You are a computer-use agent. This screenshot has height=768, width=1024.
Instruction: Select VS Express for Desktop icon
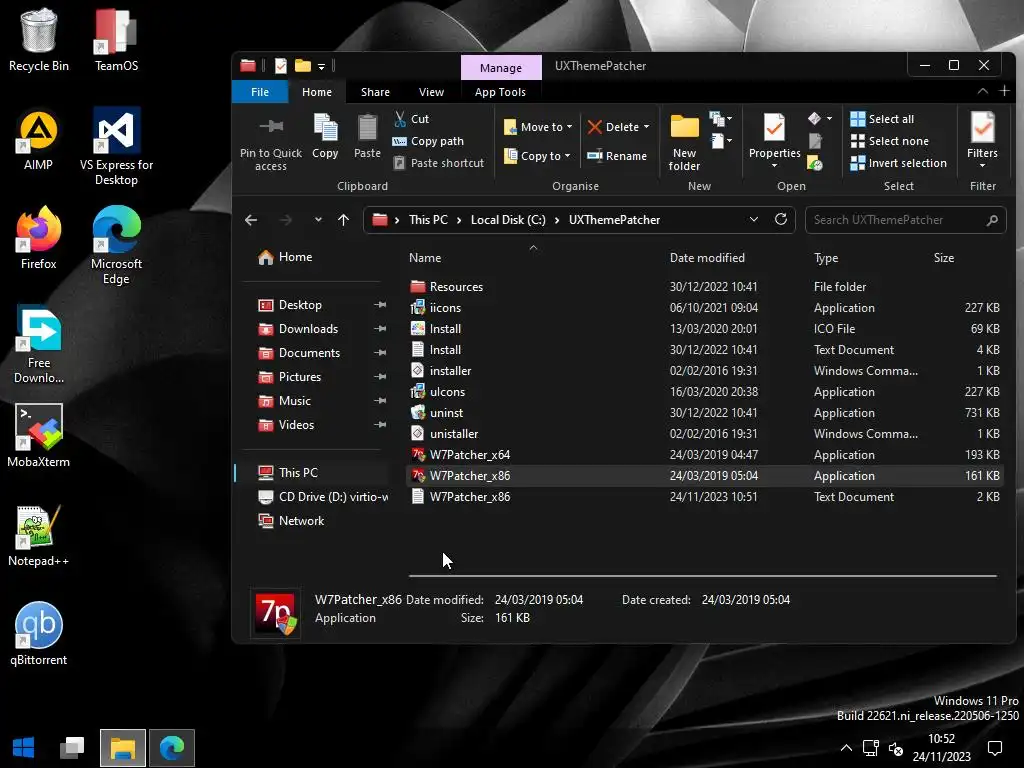tap(116, 146)
